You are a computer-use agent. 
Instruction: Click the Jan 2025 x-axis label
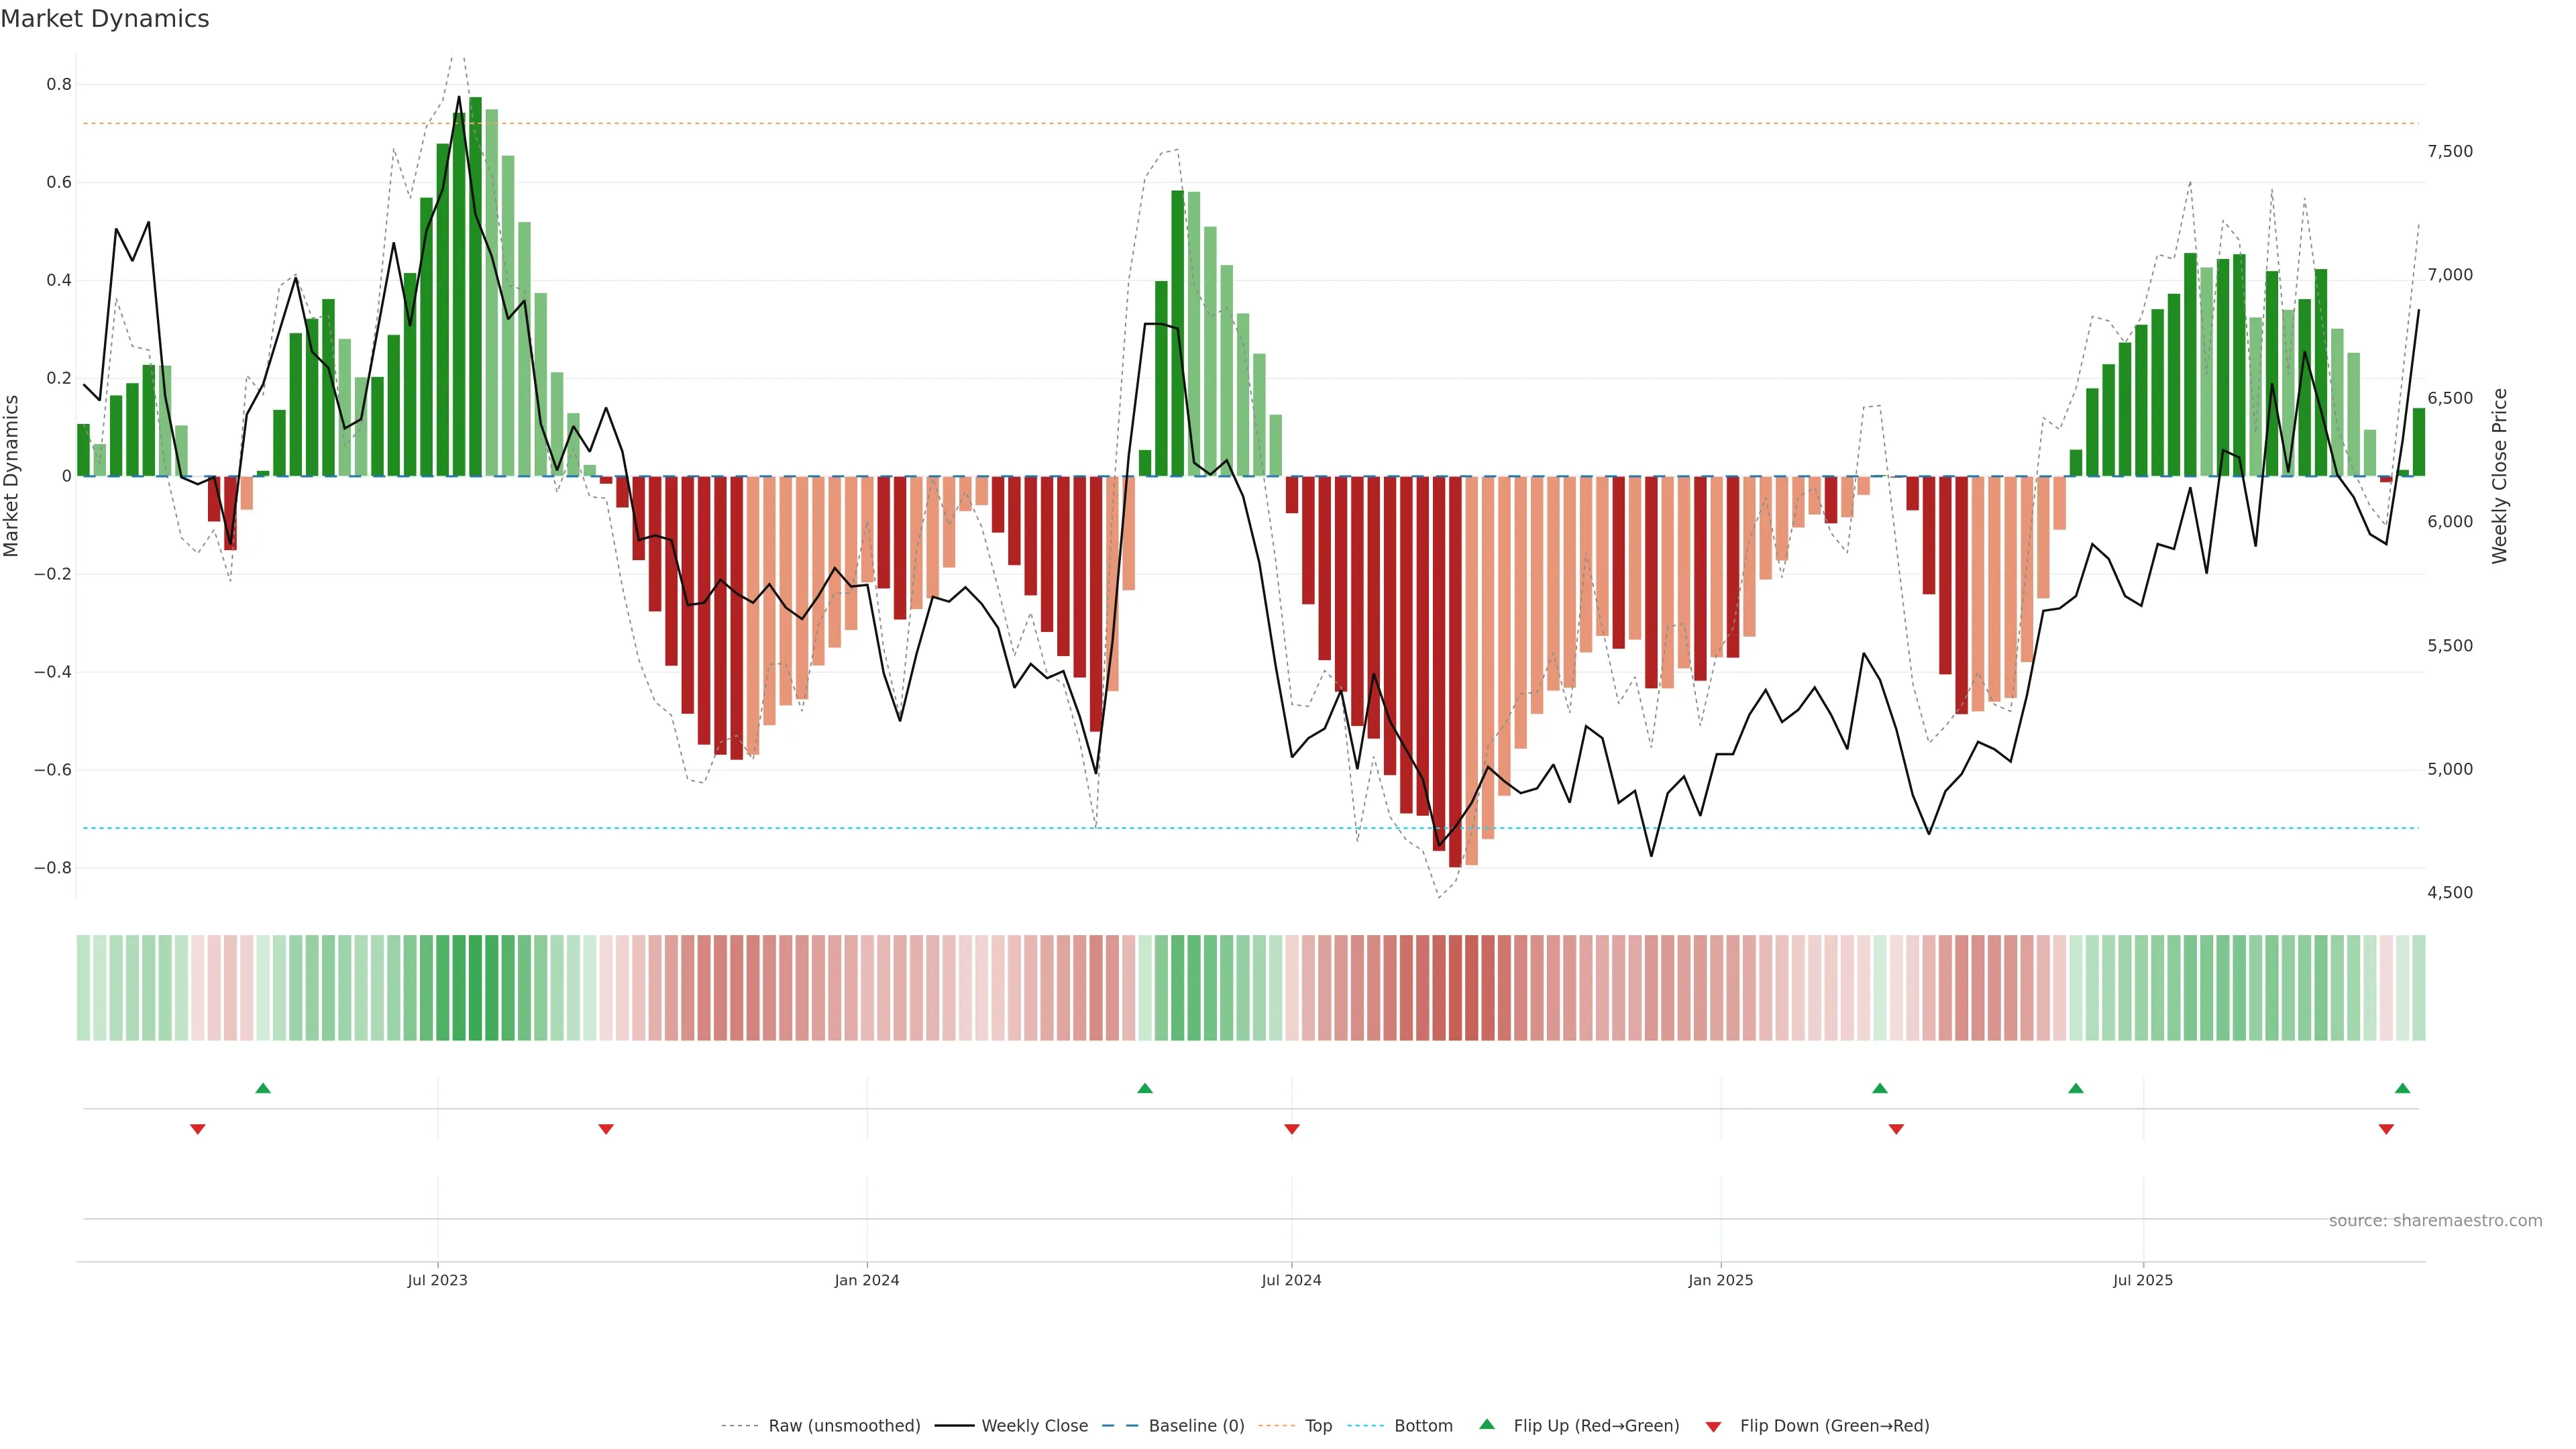point(1720,1280)
